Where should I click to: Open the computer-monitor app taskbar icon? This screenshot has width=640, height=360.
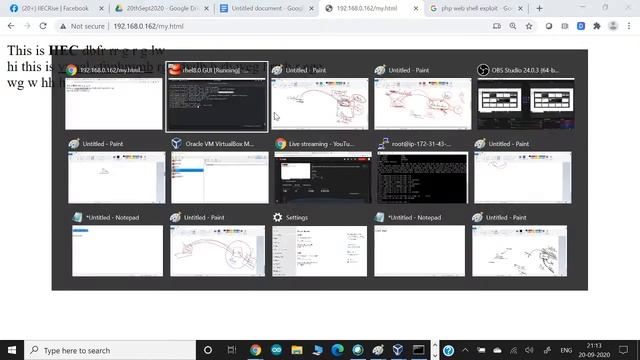pyautogui.click(x=317, y=350)
